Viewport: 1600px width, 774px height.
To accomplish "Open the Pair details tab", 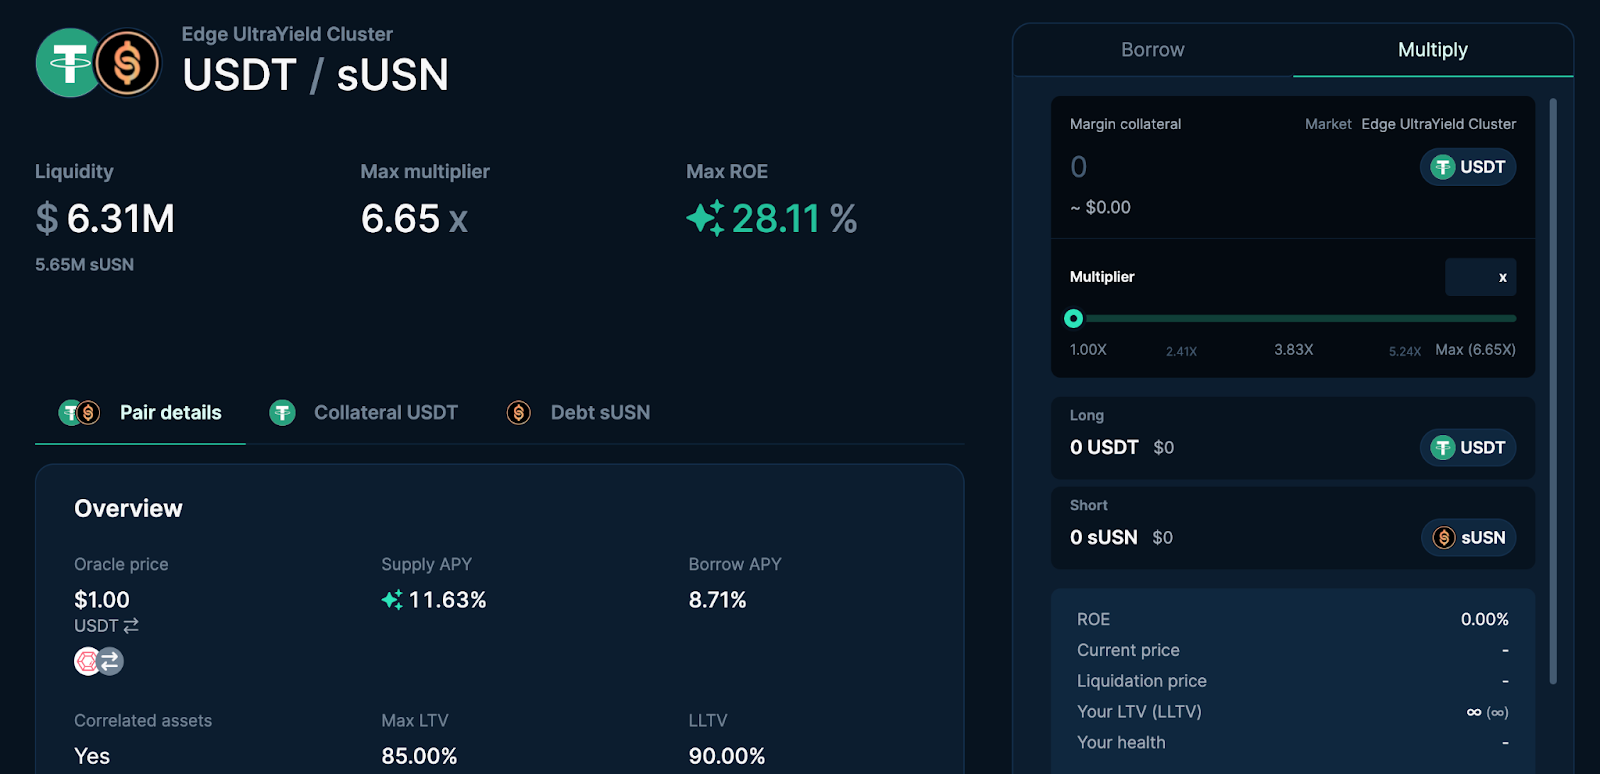I will click(140, 412).
